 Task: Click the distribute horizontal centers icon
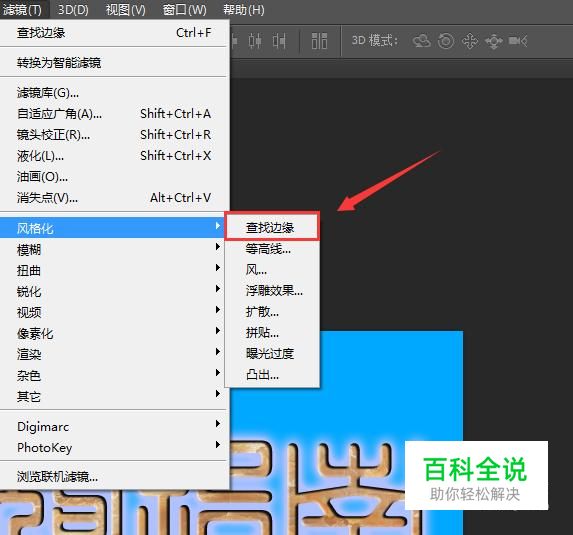[x=255, y=41]
